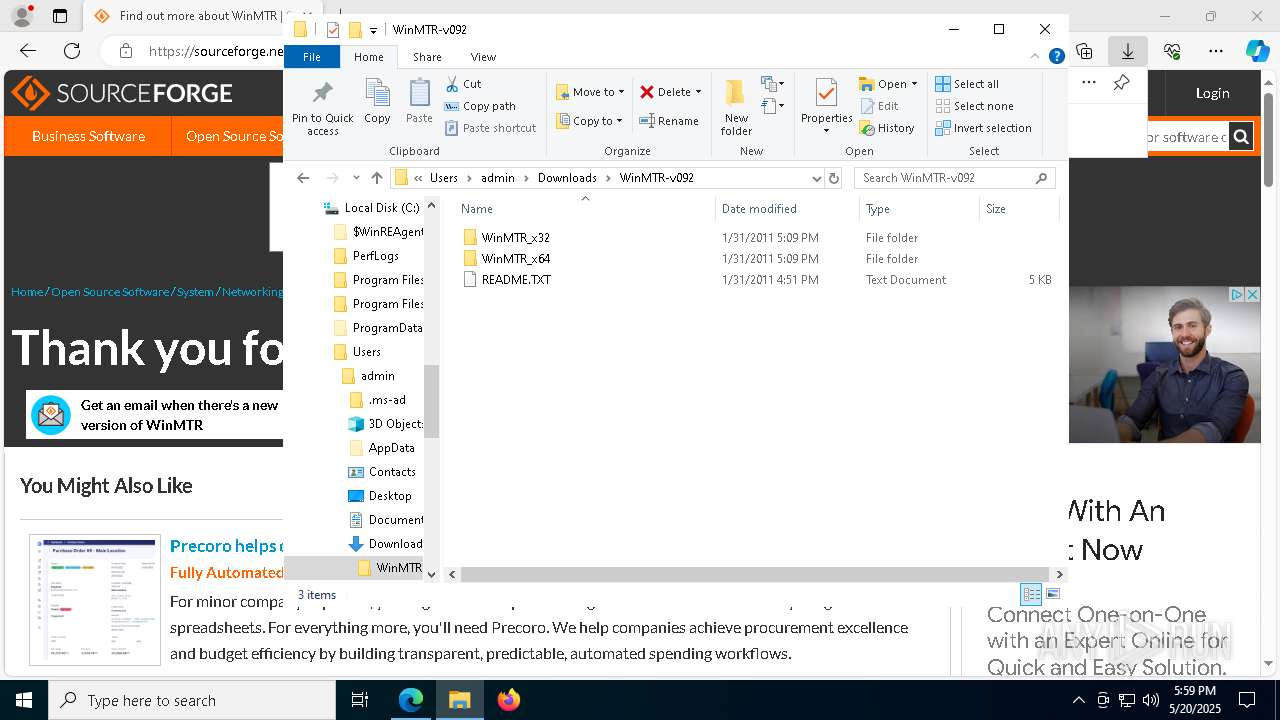Click Copy path command
This screenshot has height=720, width=1280.
(x=480, y=106)
